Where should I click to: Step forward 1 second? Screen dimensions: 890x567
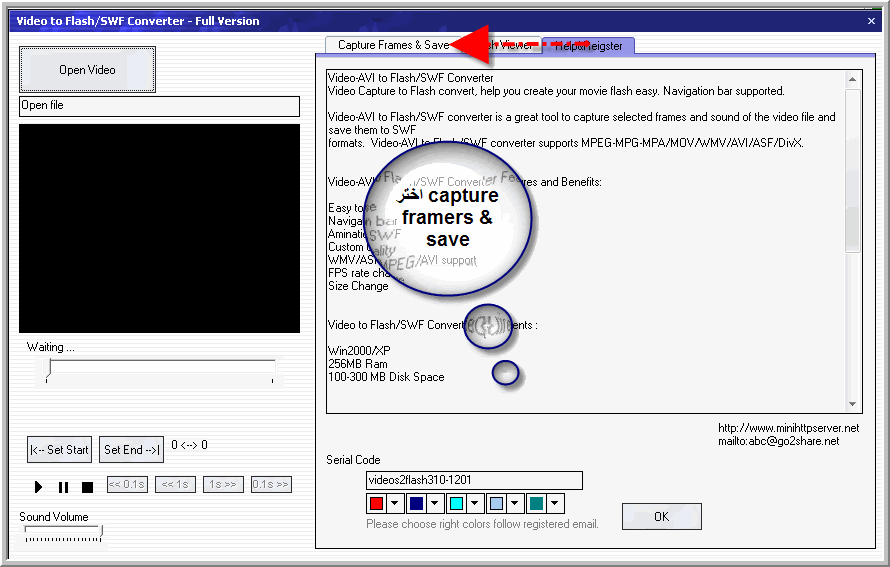223,484
